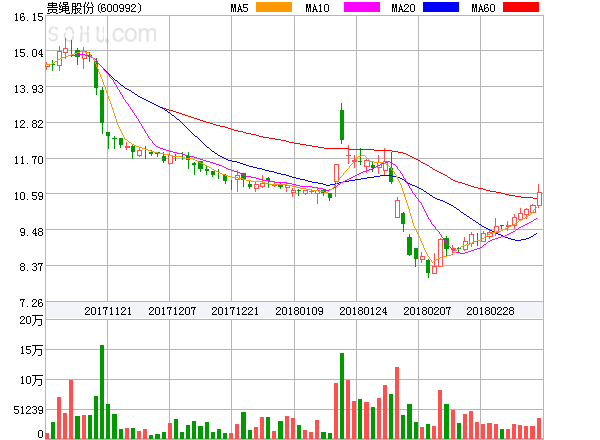Click the 15.04 price axis label
The image size is (600, 440).
pyautogui.click(x=29, y=53)
